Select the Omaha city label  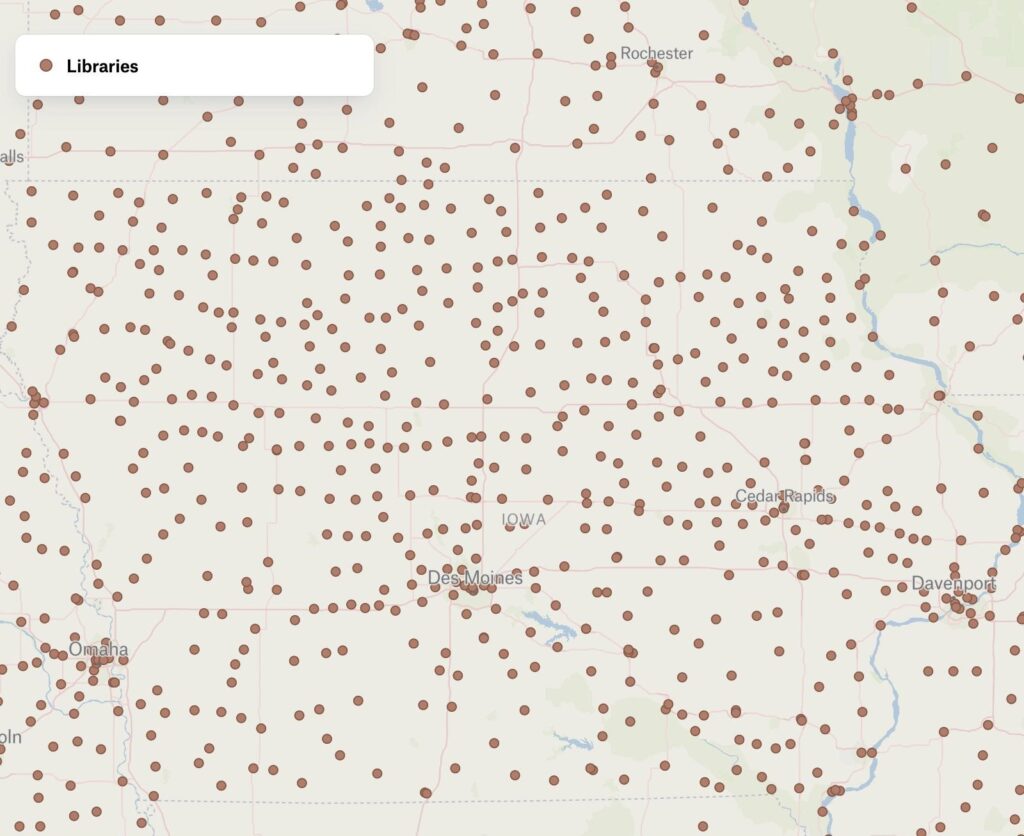[98, 649]
